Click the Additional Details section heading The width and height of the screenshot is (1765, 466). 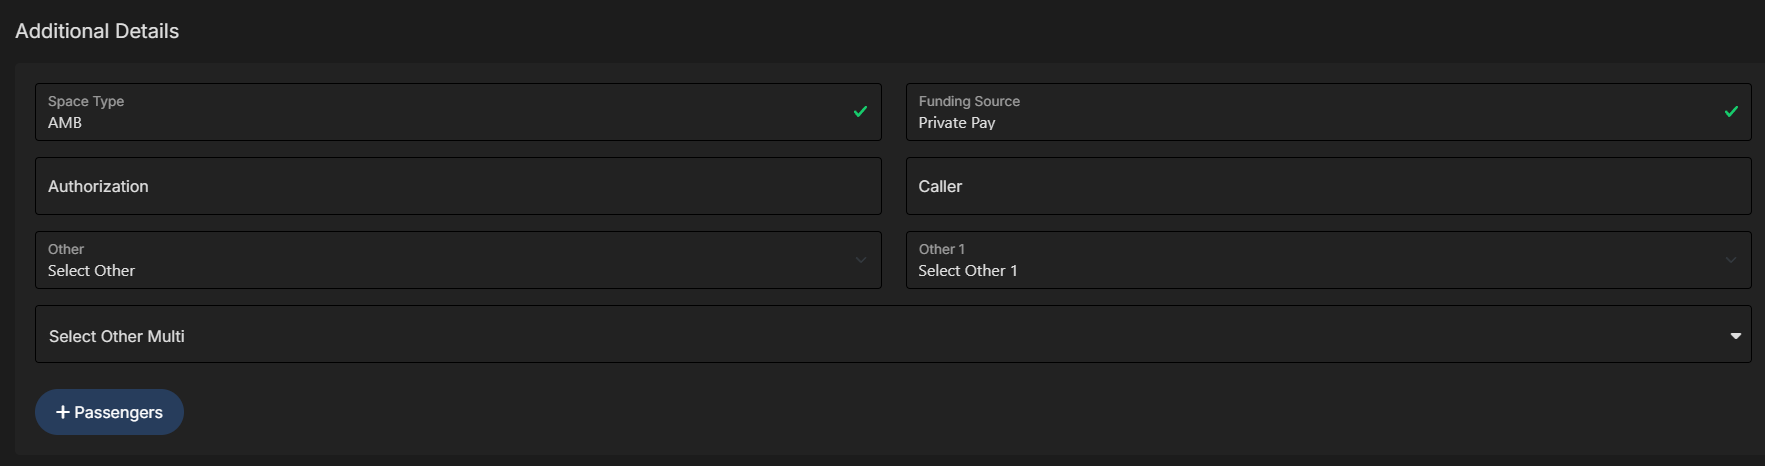tap(97, 31)
